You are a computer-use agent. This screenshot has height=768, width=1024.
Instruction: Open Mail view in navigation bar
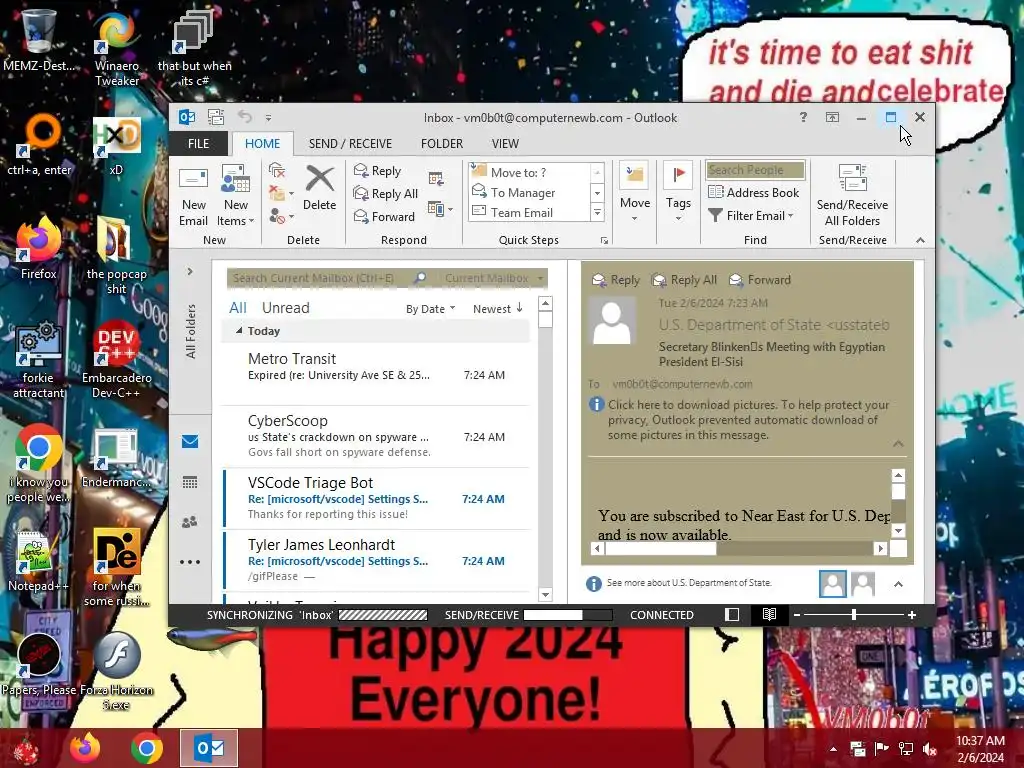pos(190,441)
